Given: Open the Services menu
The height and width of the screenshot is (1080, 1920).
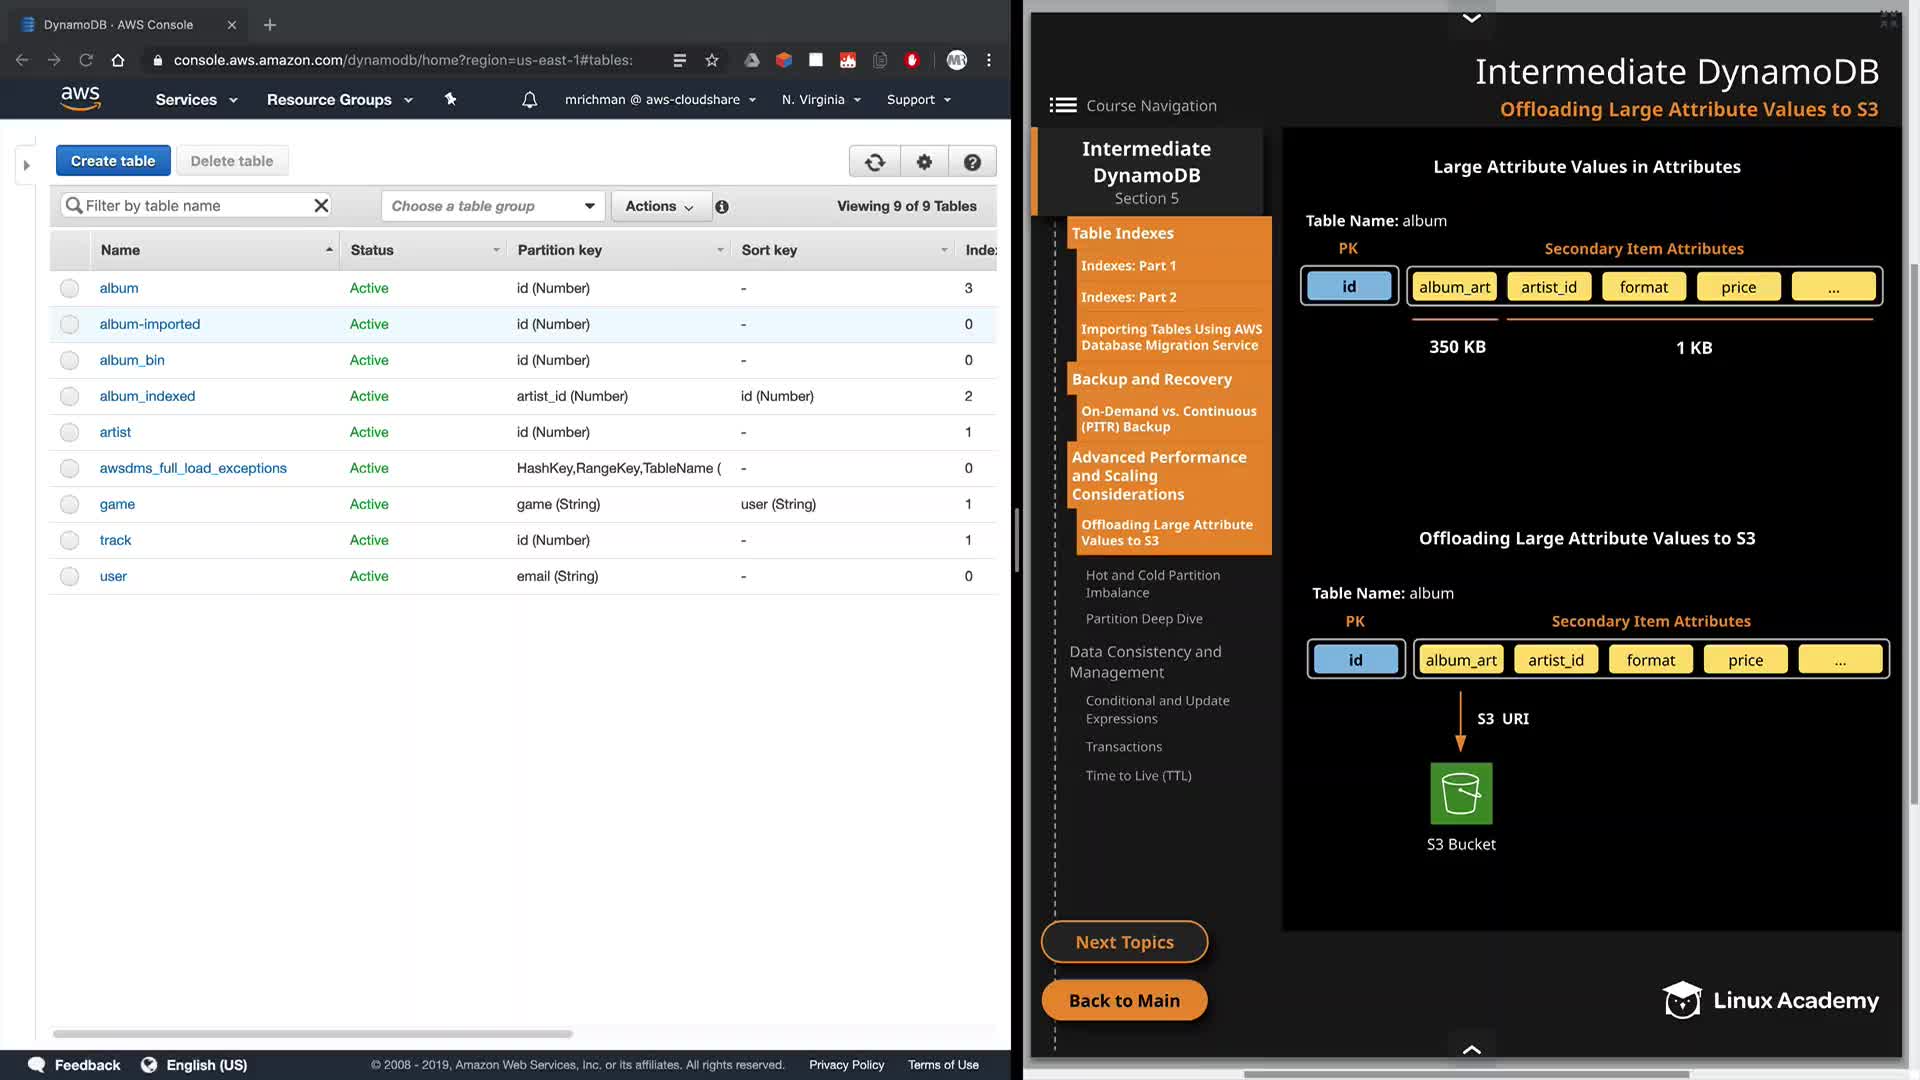Looking at the screenshot, I should tap(196, 99).
